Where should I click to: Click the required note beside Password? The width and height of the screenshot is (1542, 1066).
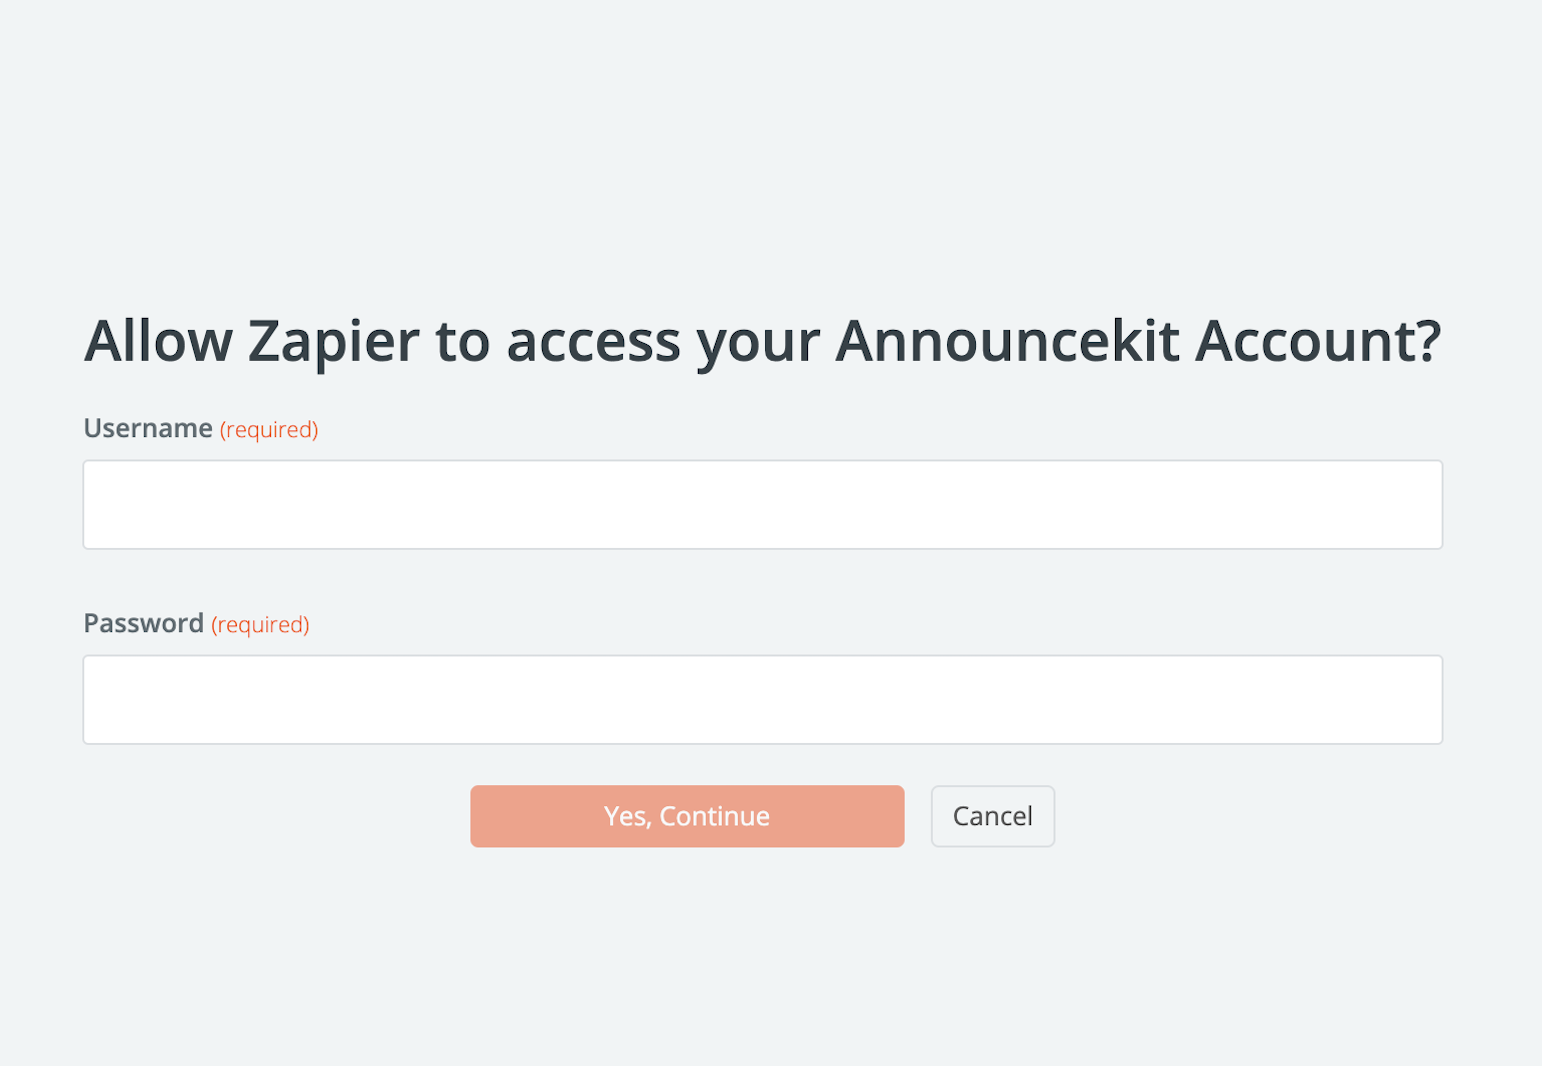260,624
